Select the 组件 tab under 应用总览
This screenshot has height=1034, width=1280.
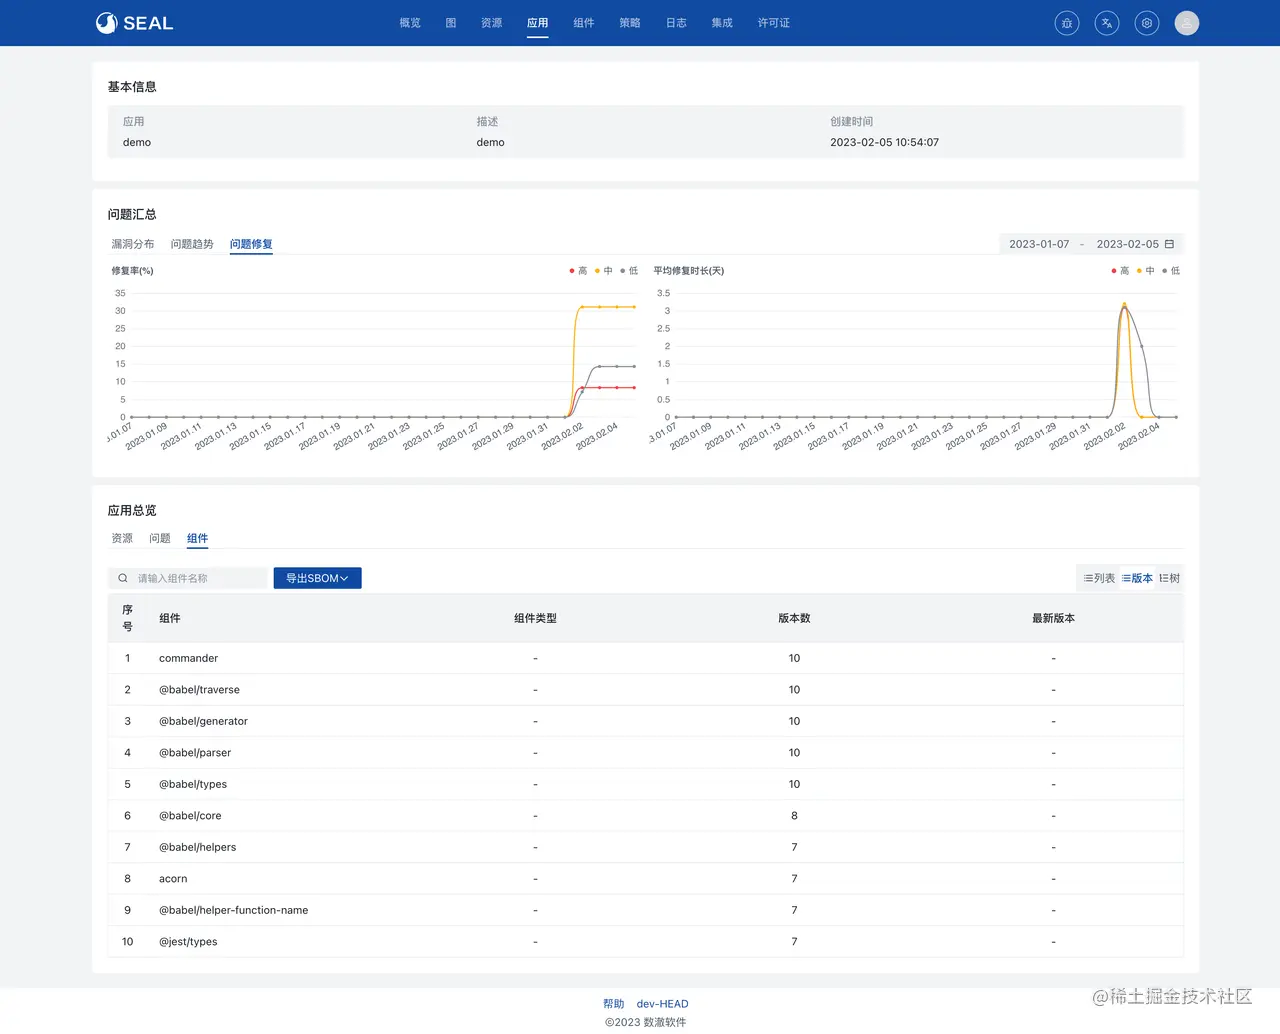tap(198, 538)
